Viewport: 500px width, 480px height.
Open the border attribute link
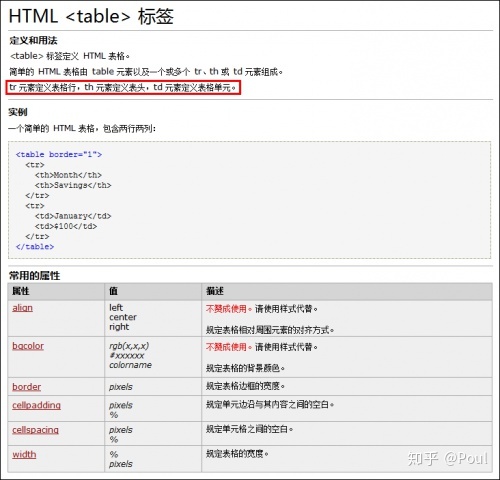pyautogui.click(x=26, y=387)
